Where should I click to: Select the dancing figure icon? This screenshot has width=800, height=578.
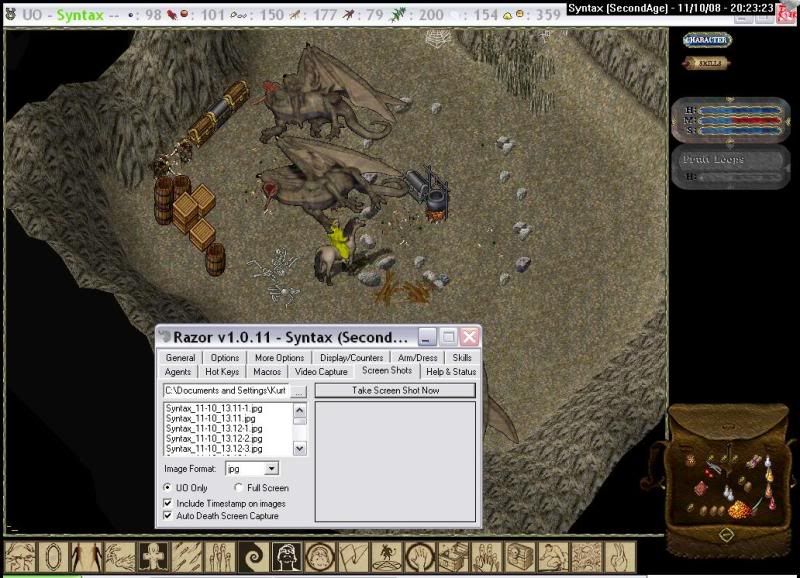[x=386, y=557]
